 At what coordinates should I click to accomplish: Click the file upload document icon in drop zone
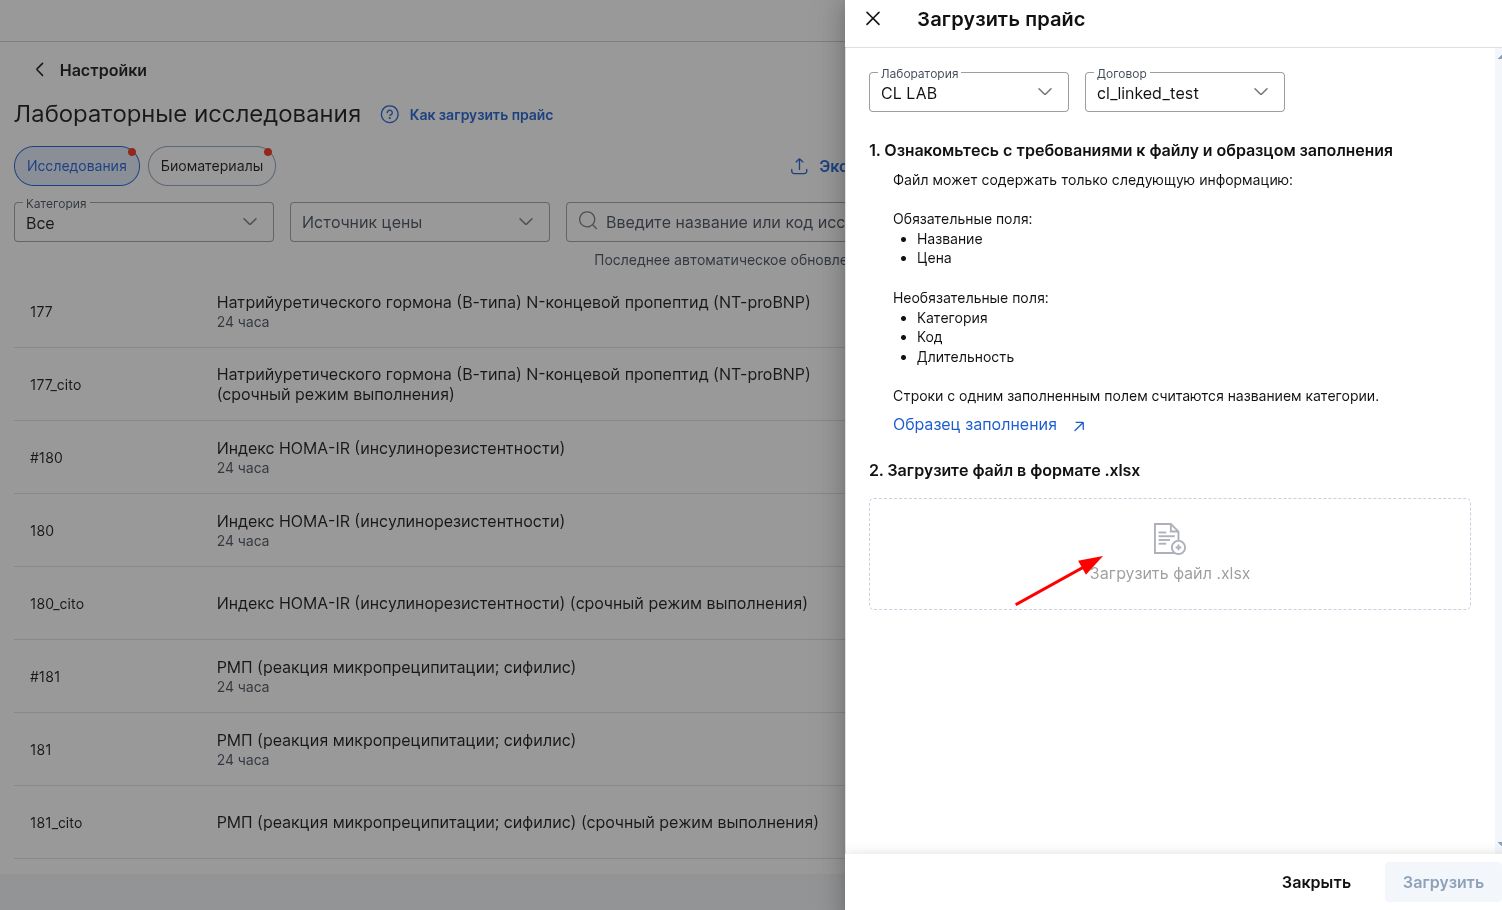tap(1169, 539)
